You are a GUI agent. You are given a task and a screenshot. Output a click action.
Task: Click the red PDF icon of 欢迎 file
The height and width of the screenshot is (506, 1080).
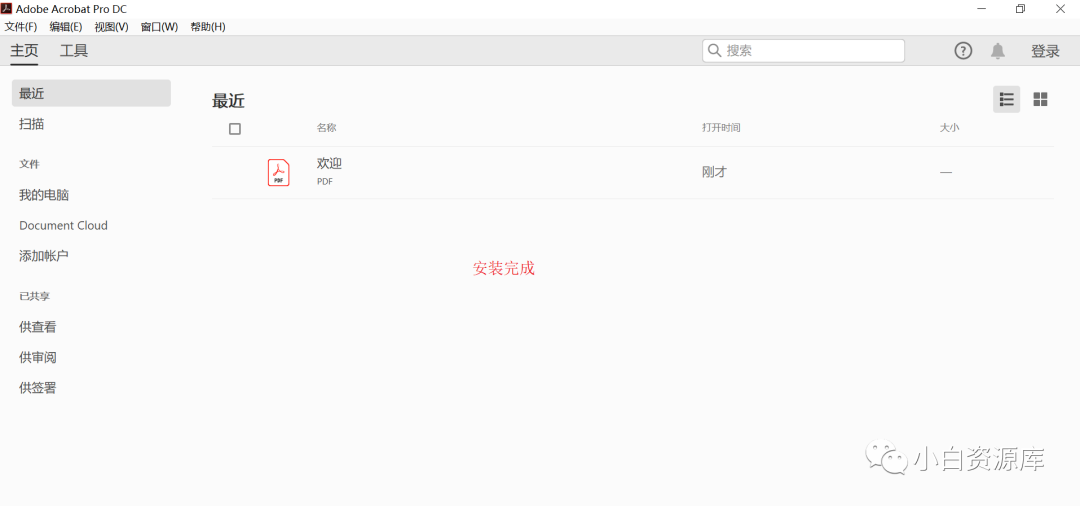pos(278,172)
